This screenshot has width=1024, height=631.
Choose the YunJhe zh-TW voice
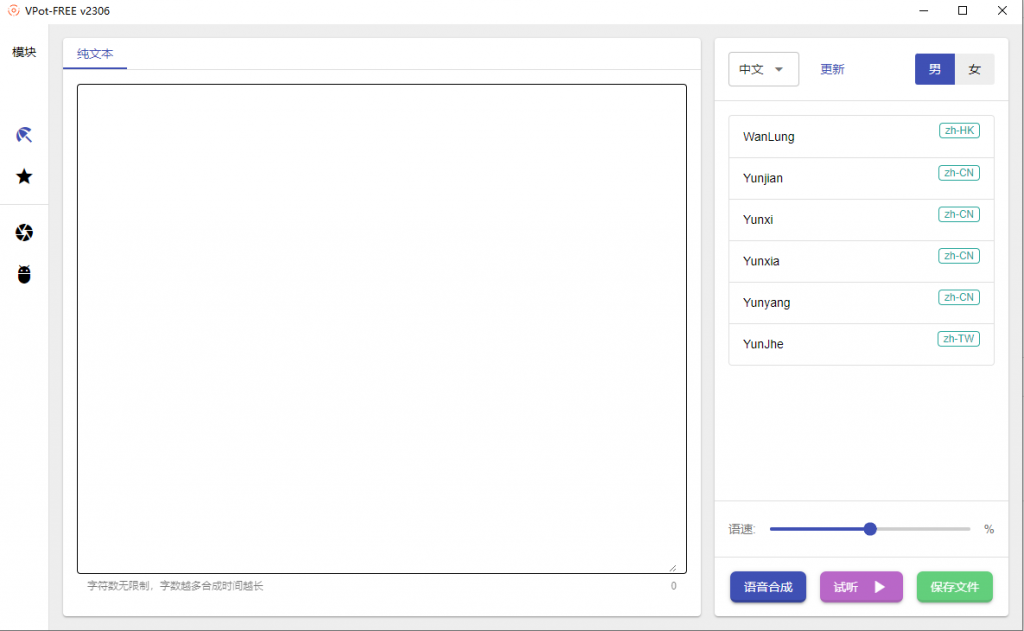pos(860,344)
